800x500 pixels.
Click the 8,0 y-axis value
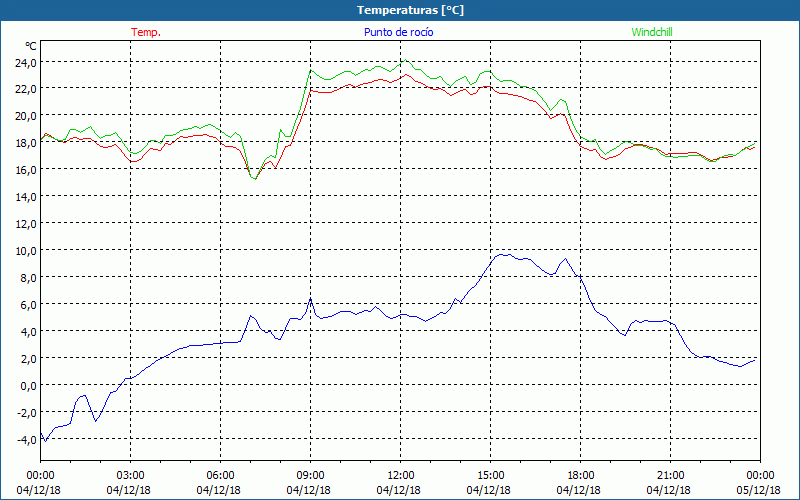[x=29, y=279]
